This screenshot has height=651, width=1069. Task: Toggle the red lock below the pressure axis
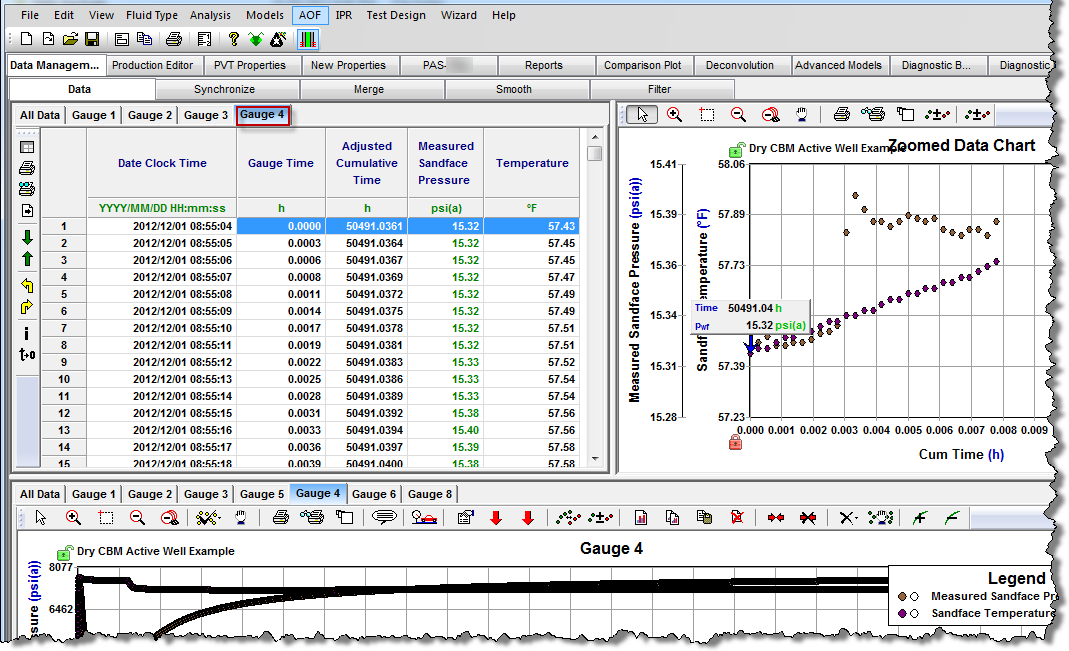tap(736, 441)
